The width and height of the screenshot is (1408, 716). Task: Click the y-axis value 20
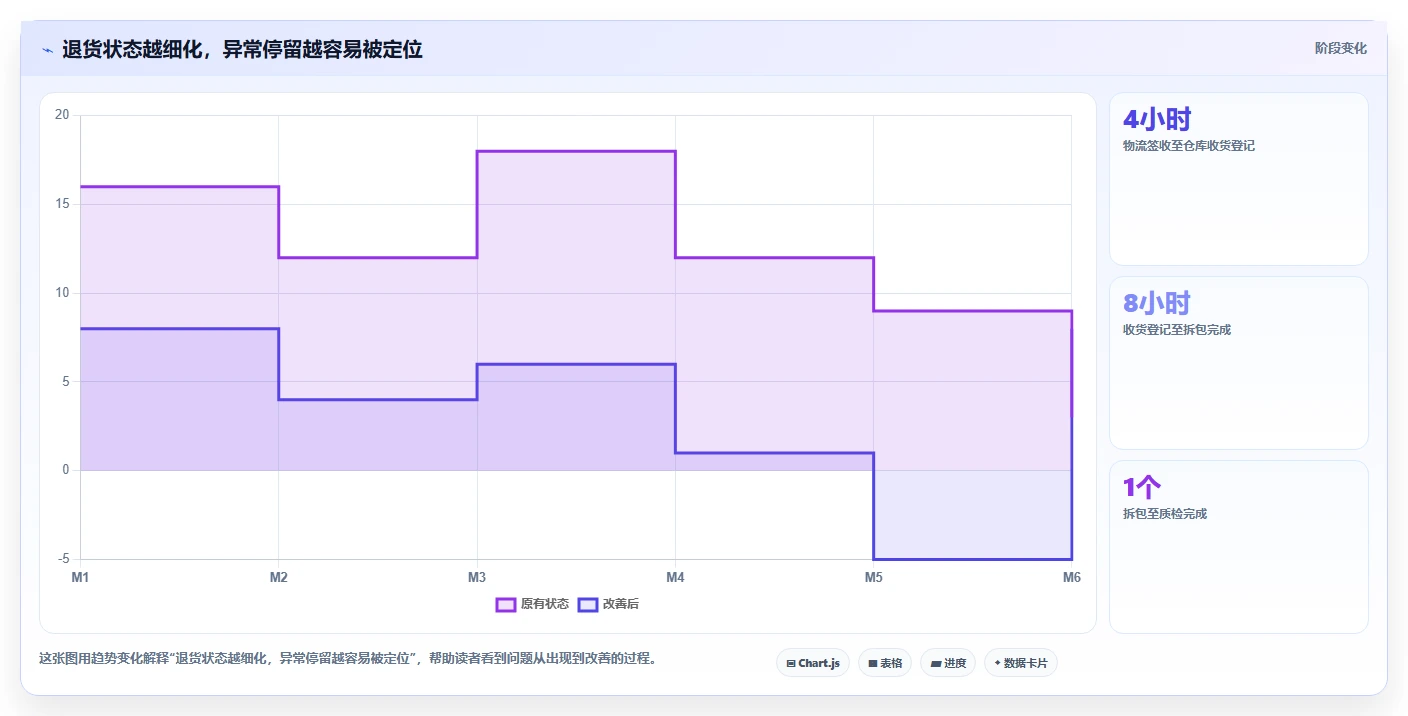(x=62, y=115)
